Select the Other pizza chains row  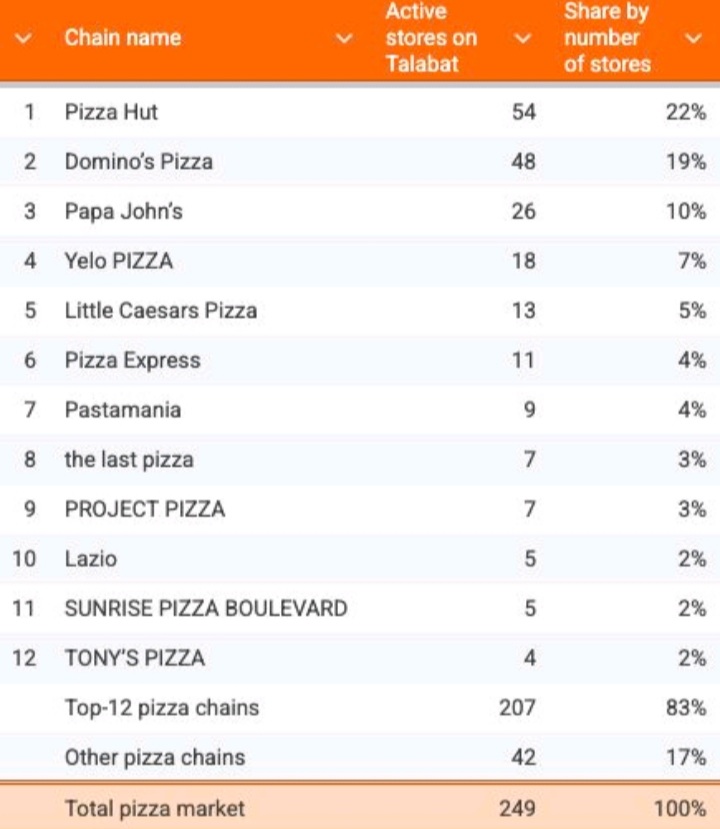point(155,757)
